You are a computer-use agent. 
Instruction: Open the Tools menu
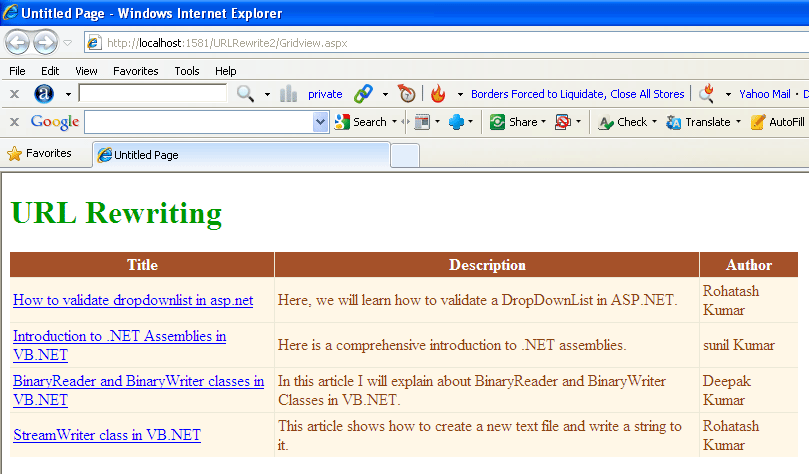(187, 71)
